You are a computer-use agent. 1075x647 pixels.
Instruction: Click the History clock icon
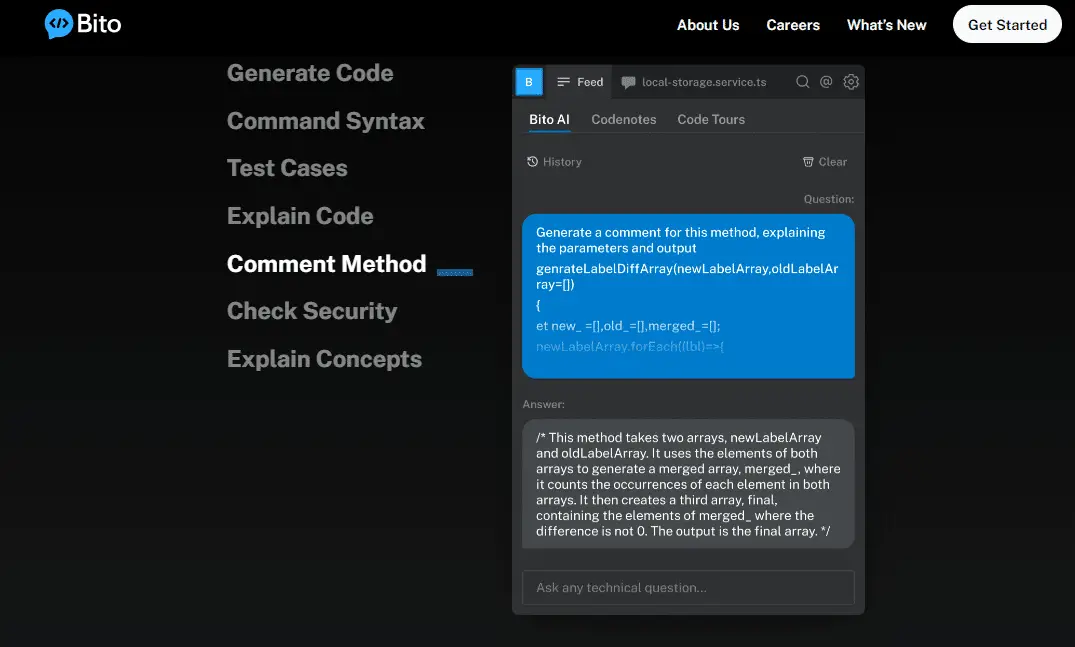pos(533,162)
